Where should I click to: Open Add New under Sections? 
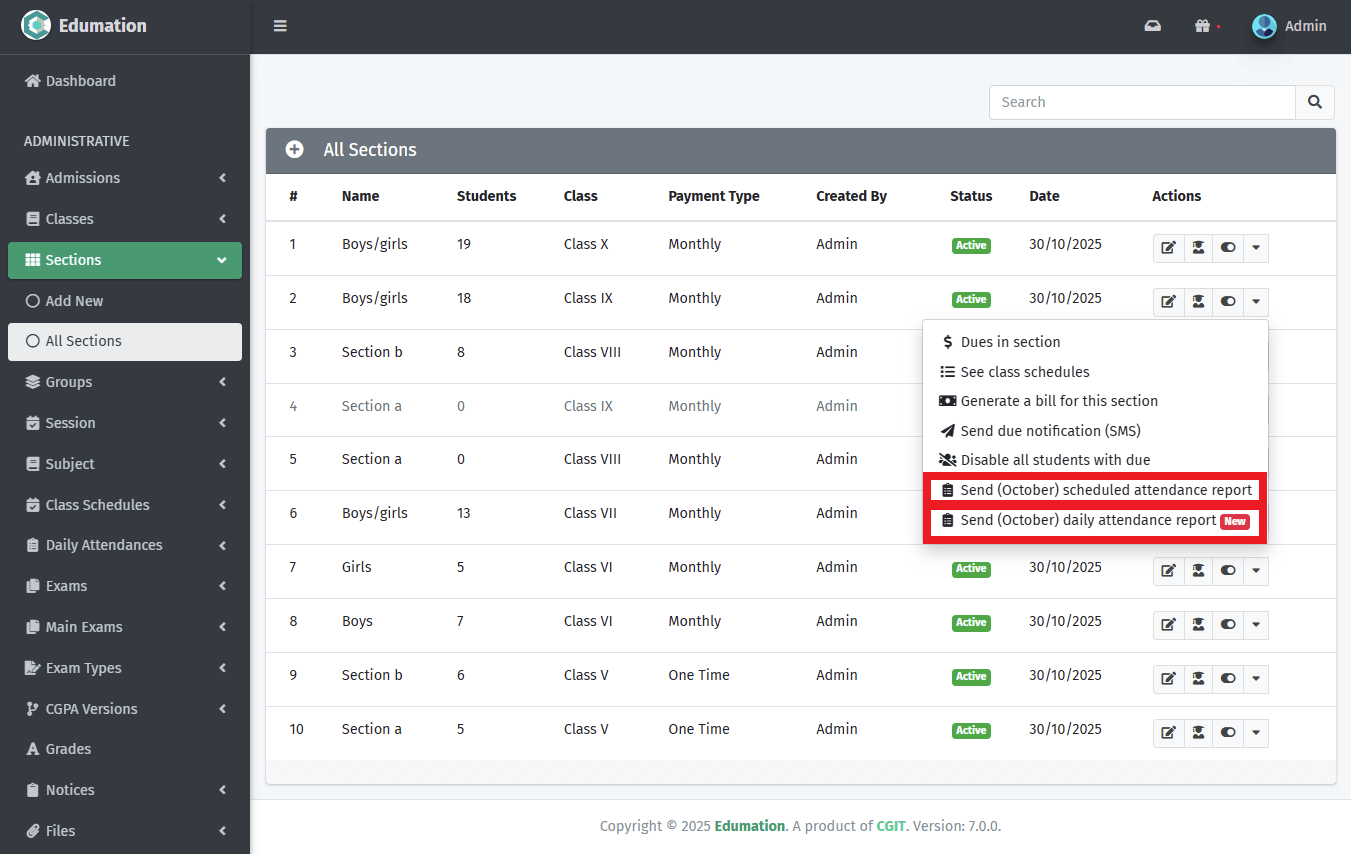pyautogui.click(x=125, y=301)
